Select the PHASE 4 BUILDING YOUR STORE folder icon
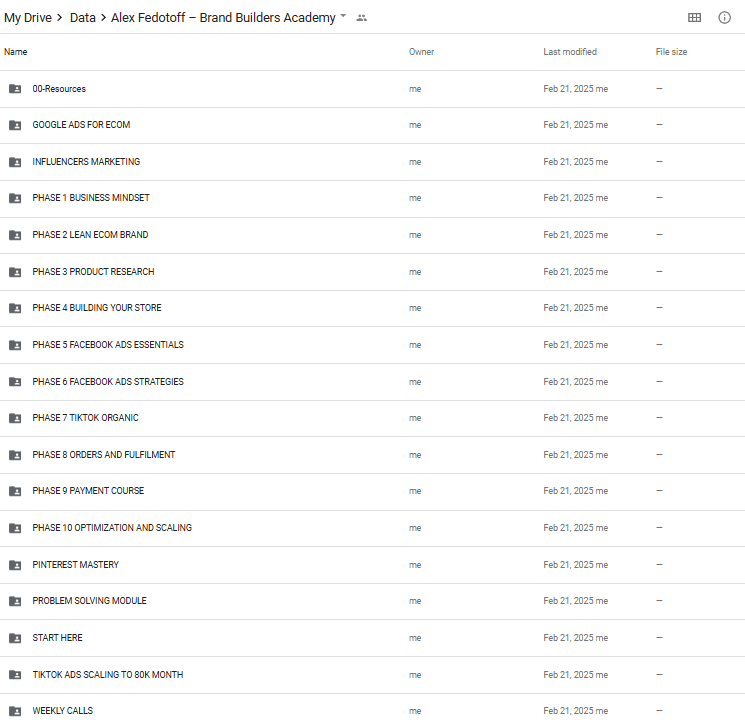Screen dimensions: 745x725 [x=15, y=308]
